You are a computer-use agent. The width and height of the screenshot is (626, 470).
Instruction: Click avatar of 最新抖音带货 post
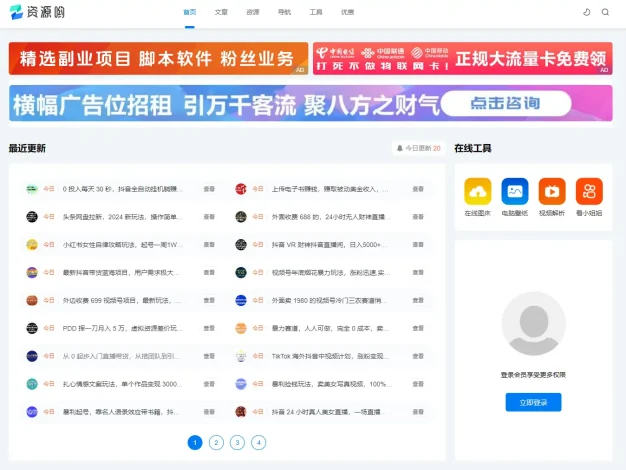[32, 272]
